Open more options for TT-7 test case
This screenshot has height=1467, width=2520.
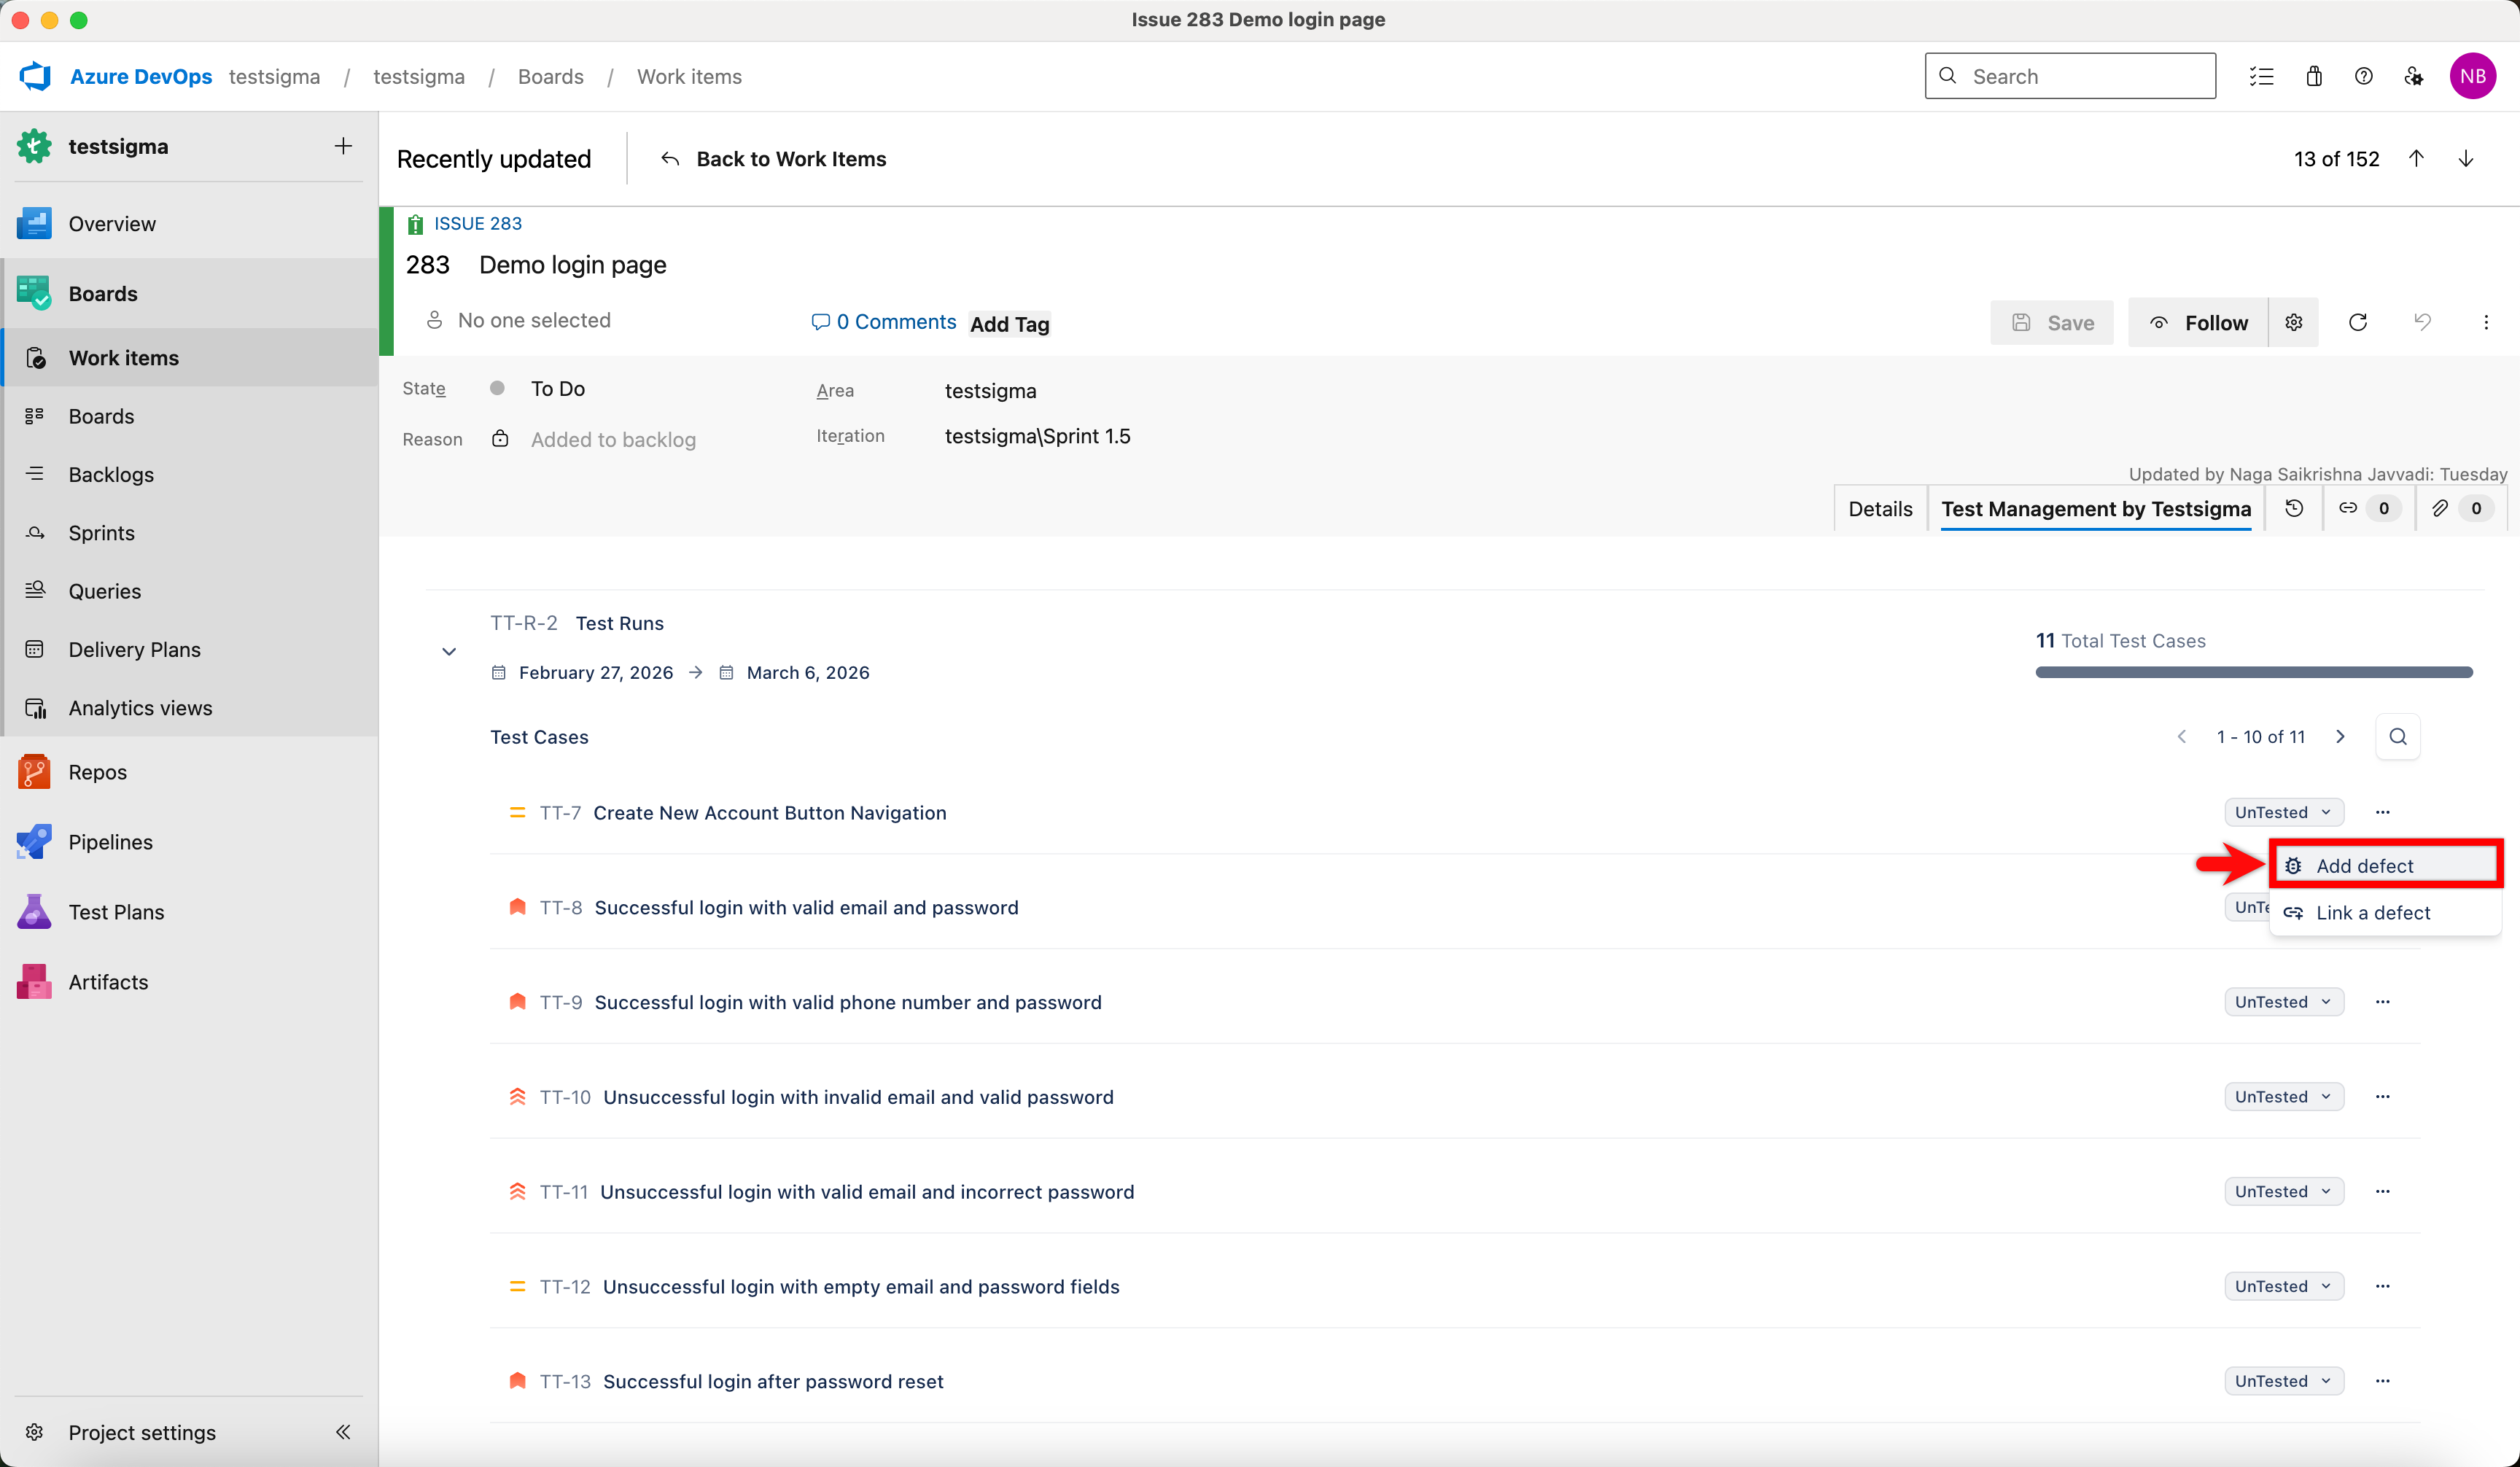tap(2383, 812)
